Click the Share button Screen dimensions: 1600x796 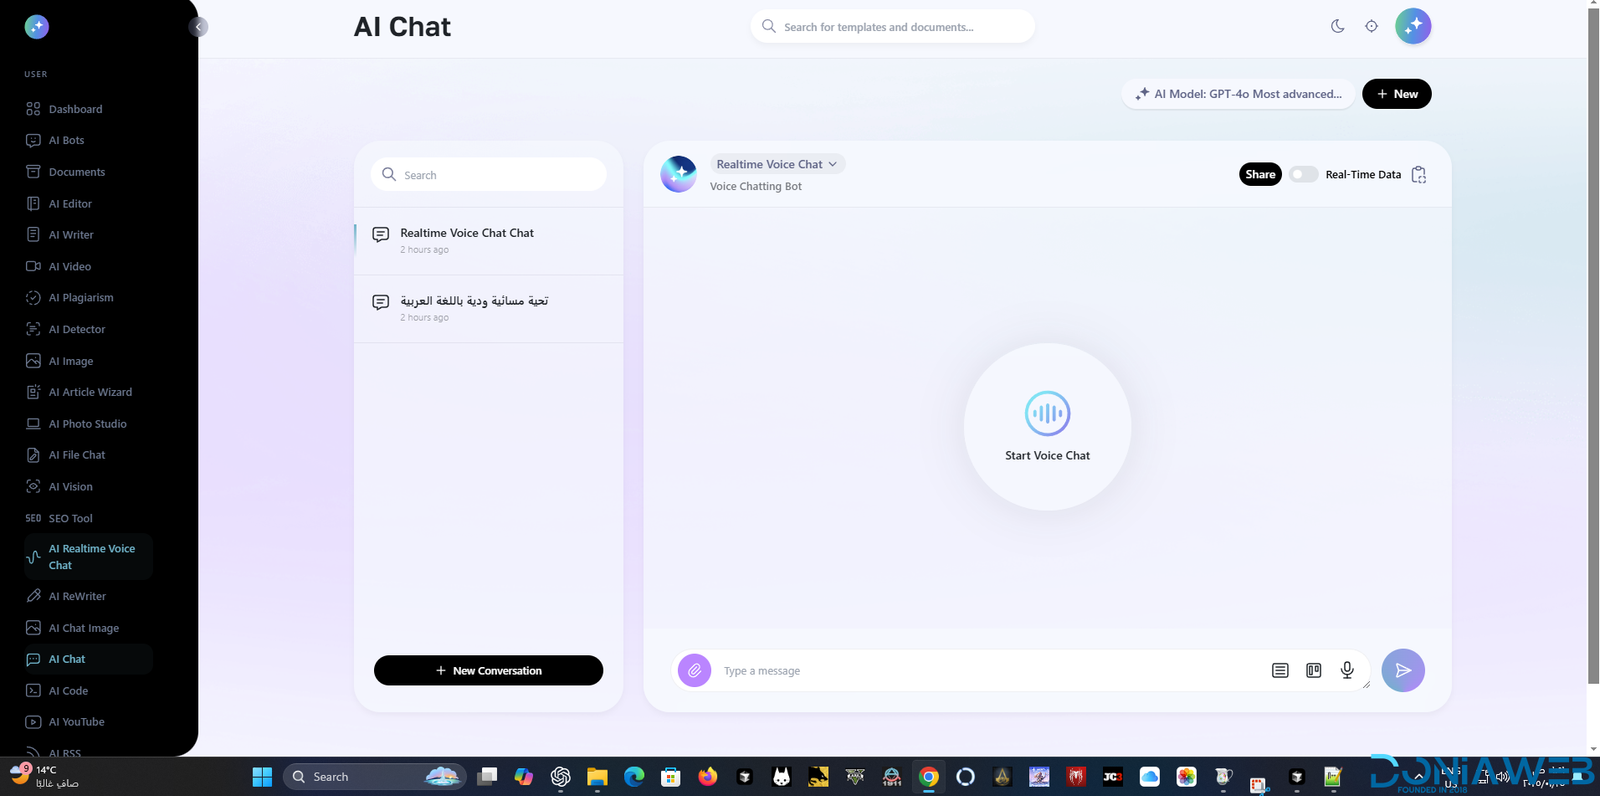pos(1260,174)
